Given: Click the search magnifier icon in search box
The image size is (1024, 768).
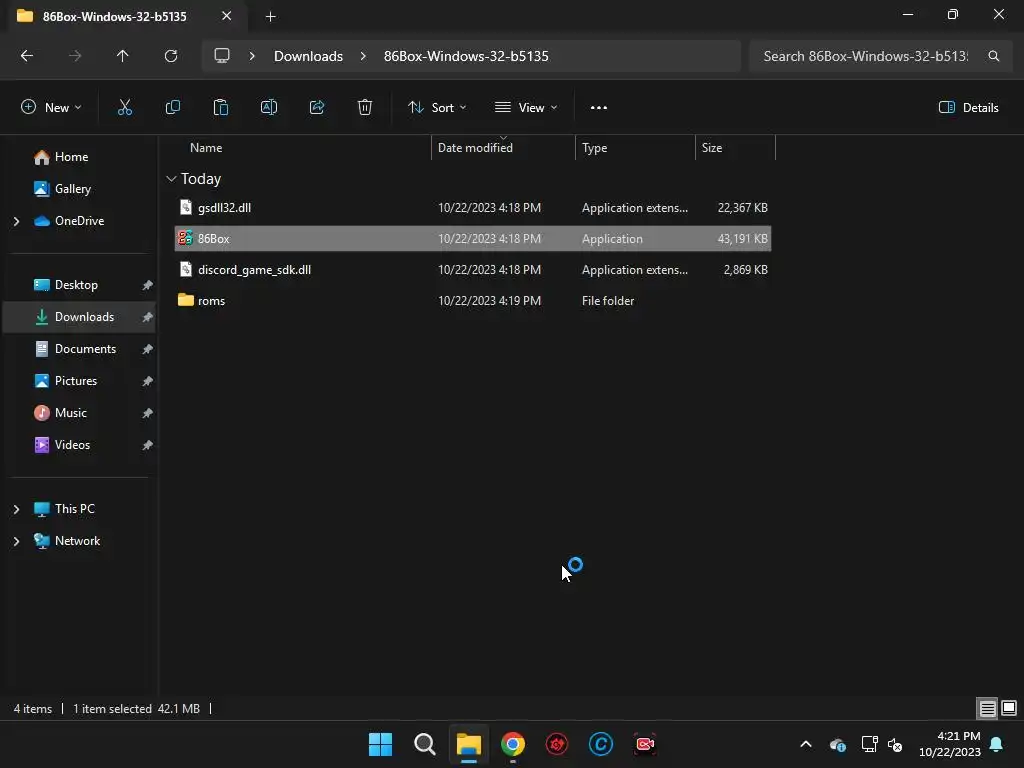Looking at the screenshot, I should pyautogui.click(x=993, y=56).
